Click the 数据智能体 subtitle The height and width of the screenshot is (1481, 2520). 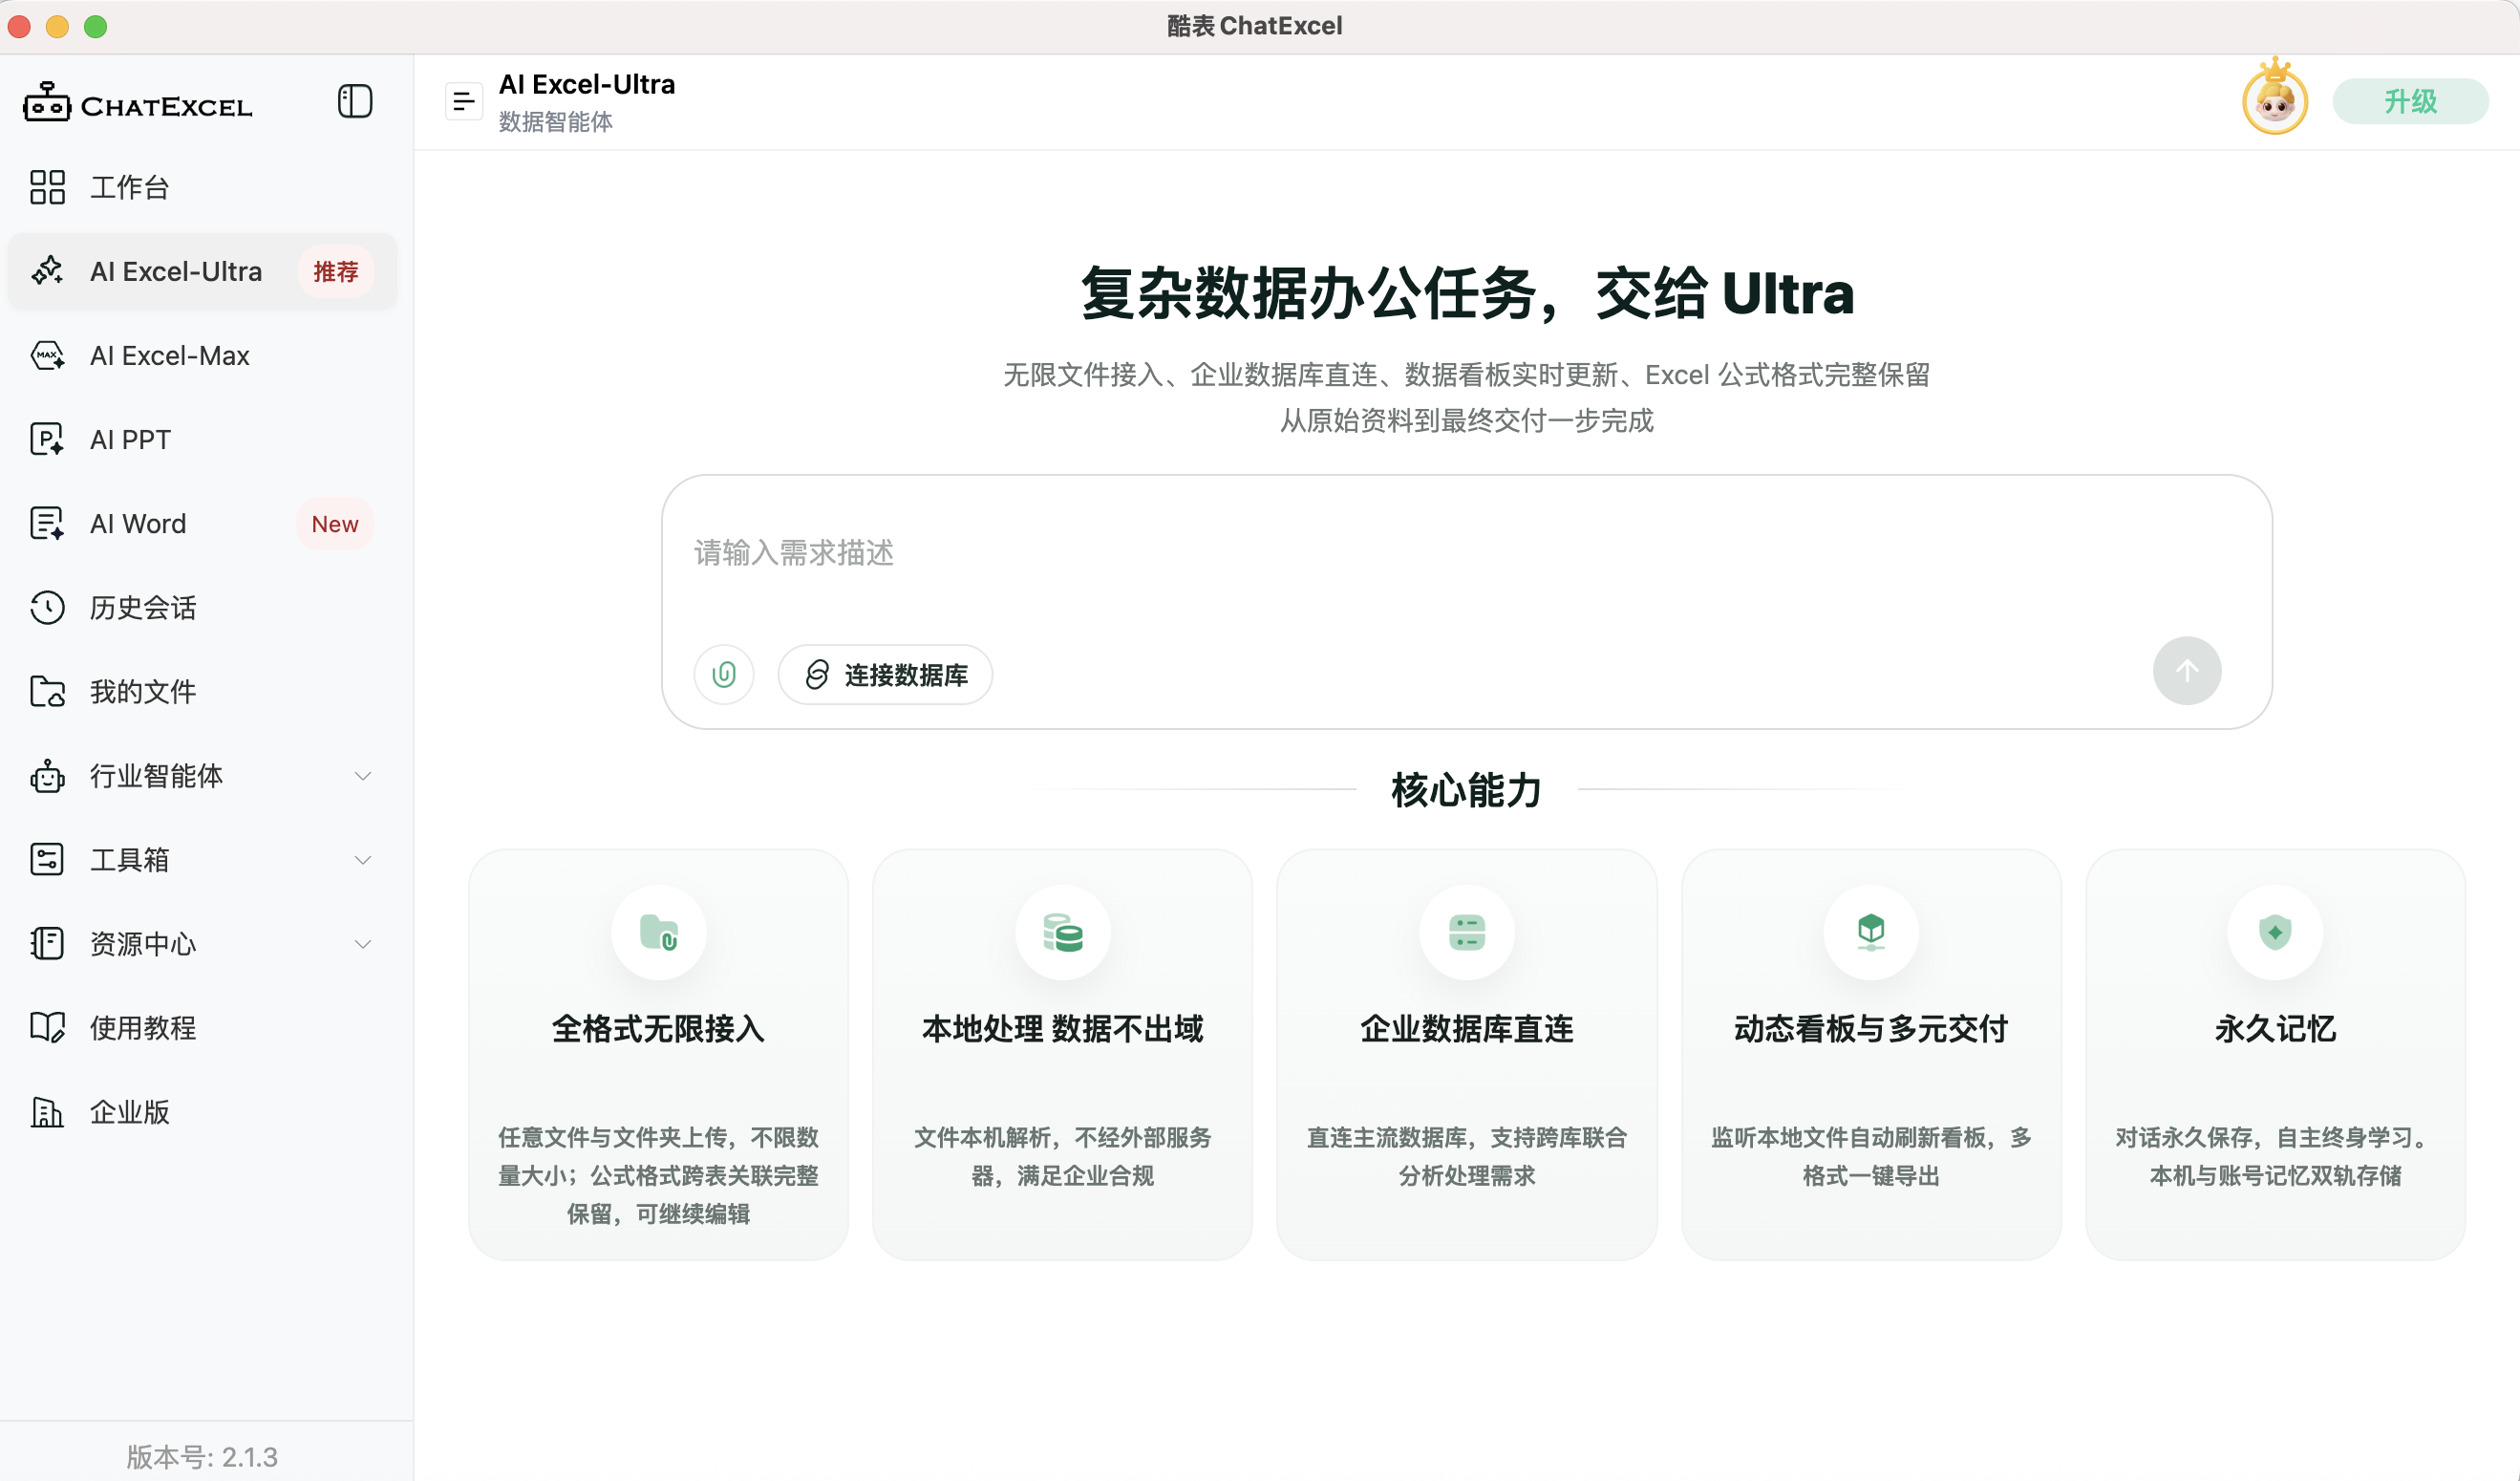point(556,121)
